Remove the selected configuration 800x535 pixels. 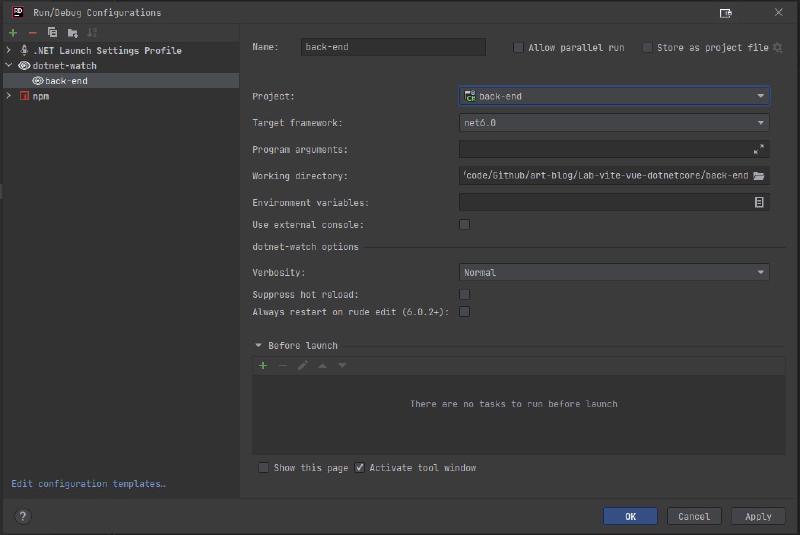point(32,33)
